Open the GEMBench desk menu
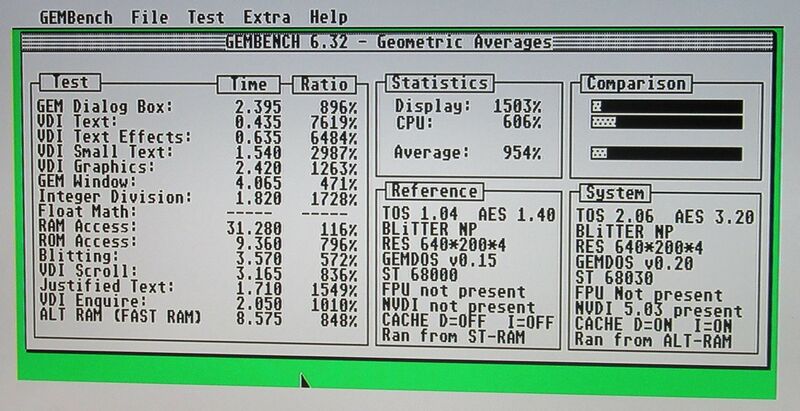 [x=76, y=17]
